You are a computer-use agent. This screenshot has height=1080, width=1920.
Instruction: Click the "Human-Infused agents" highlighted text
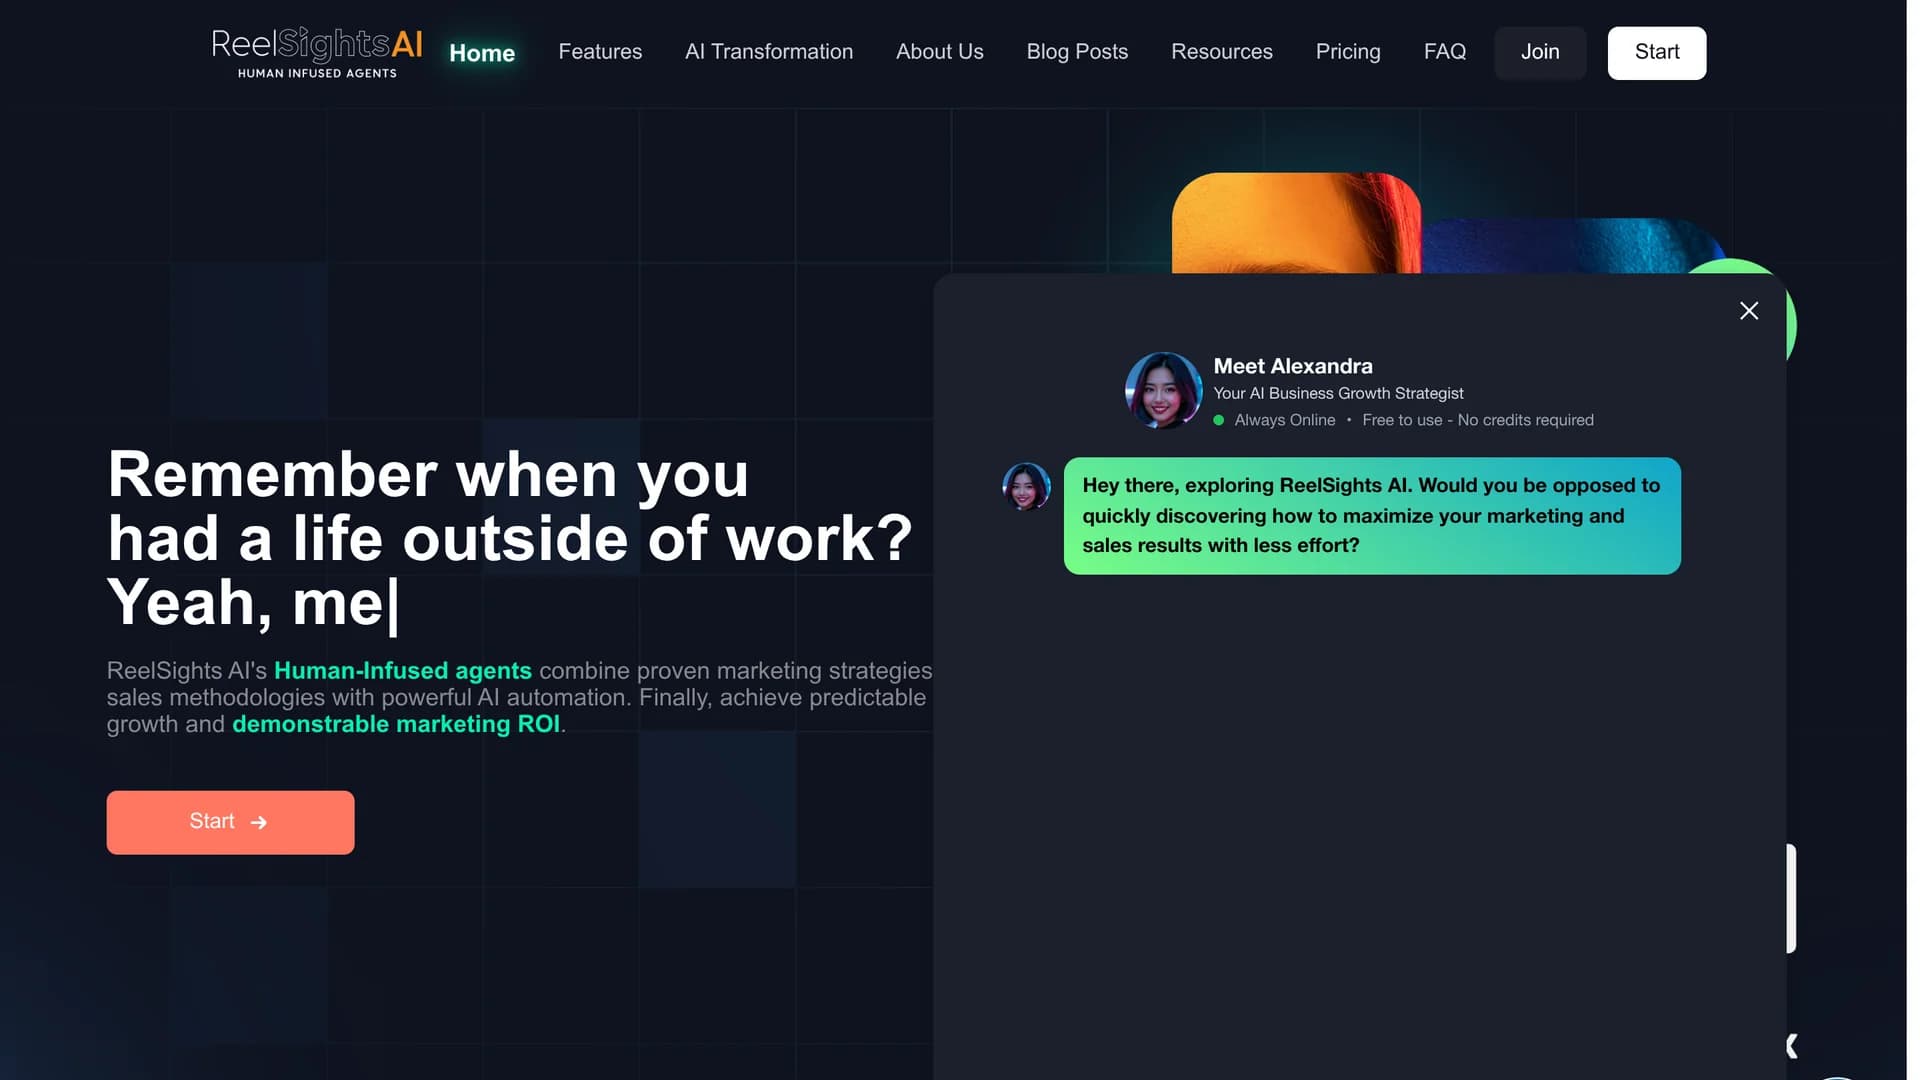[x=403, y=671]
